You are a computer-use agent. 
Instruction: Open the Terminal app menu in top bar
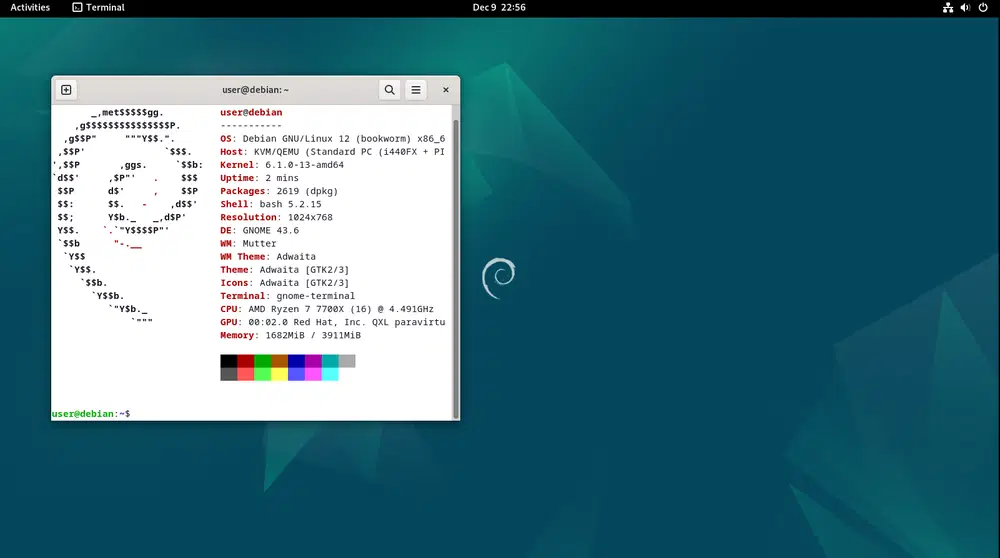(99, 8)
